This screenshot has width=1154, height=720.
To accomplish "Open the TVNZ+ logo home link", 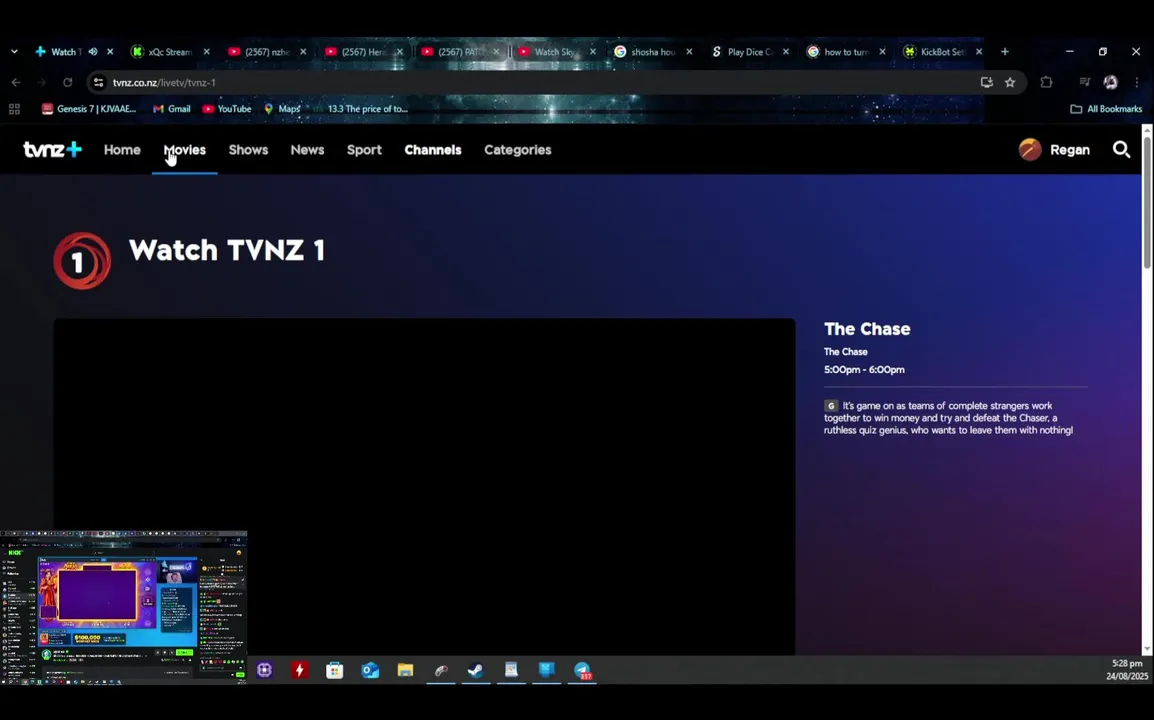I will click(52, 150).
